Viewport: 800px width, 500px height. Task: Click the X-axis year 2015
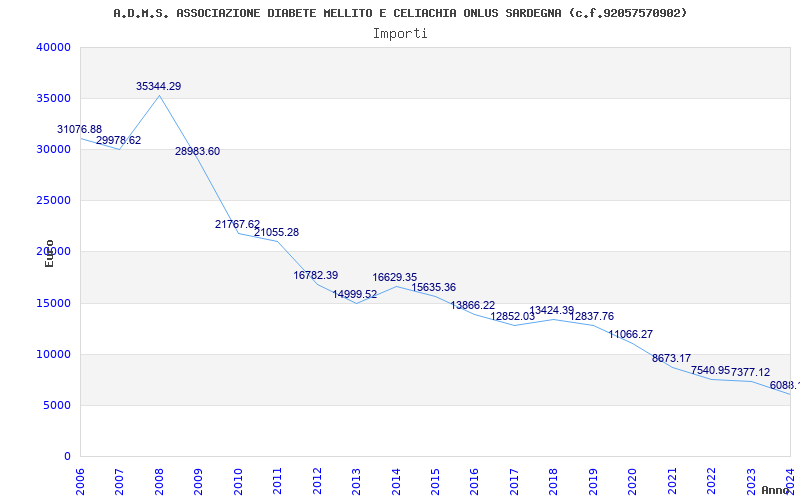point(435,481)
